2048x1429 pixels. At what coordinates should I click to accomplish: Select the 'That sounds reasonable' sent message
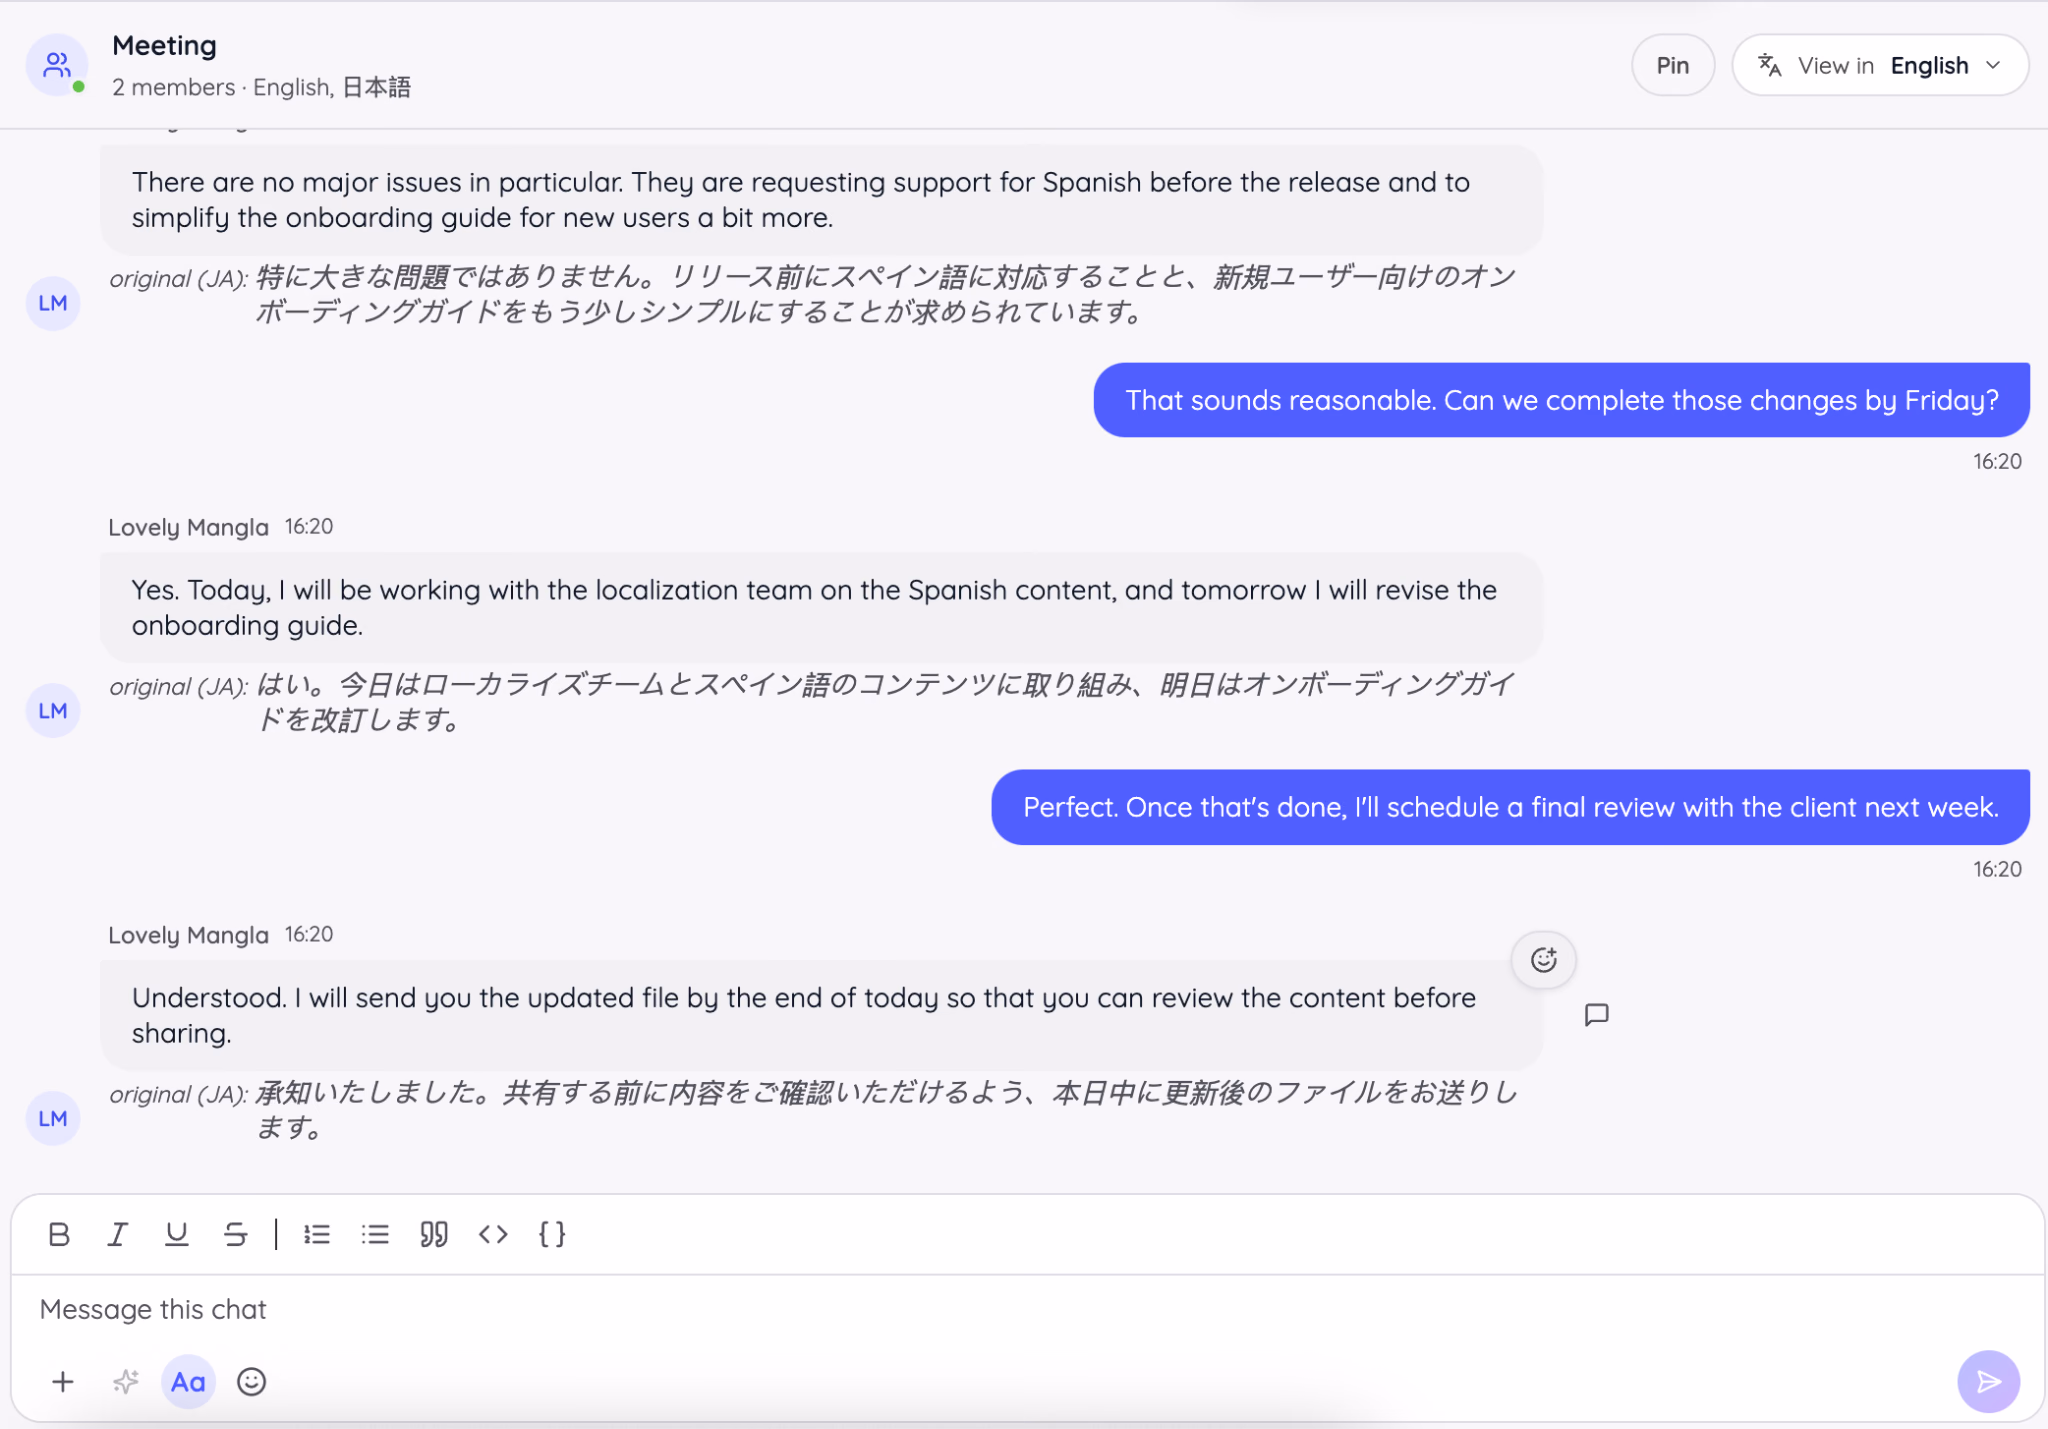click(1561, 400)
